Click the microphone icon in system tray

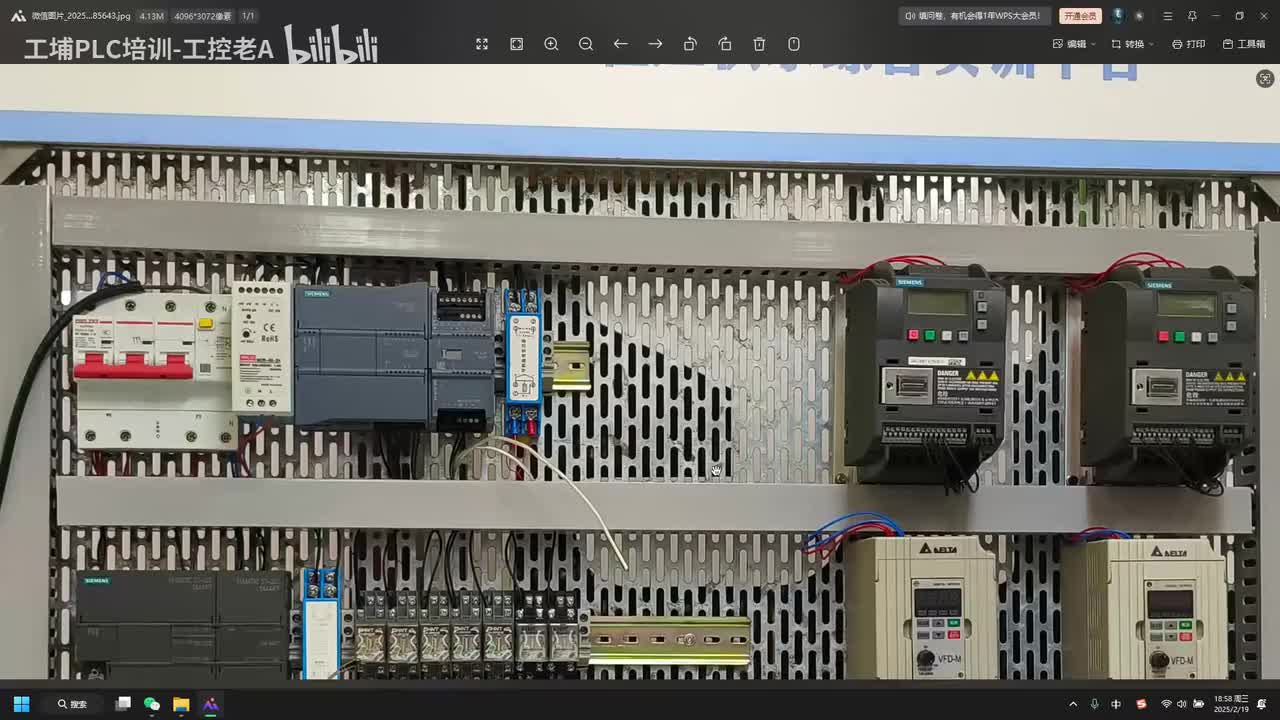tap(1095, 704)
